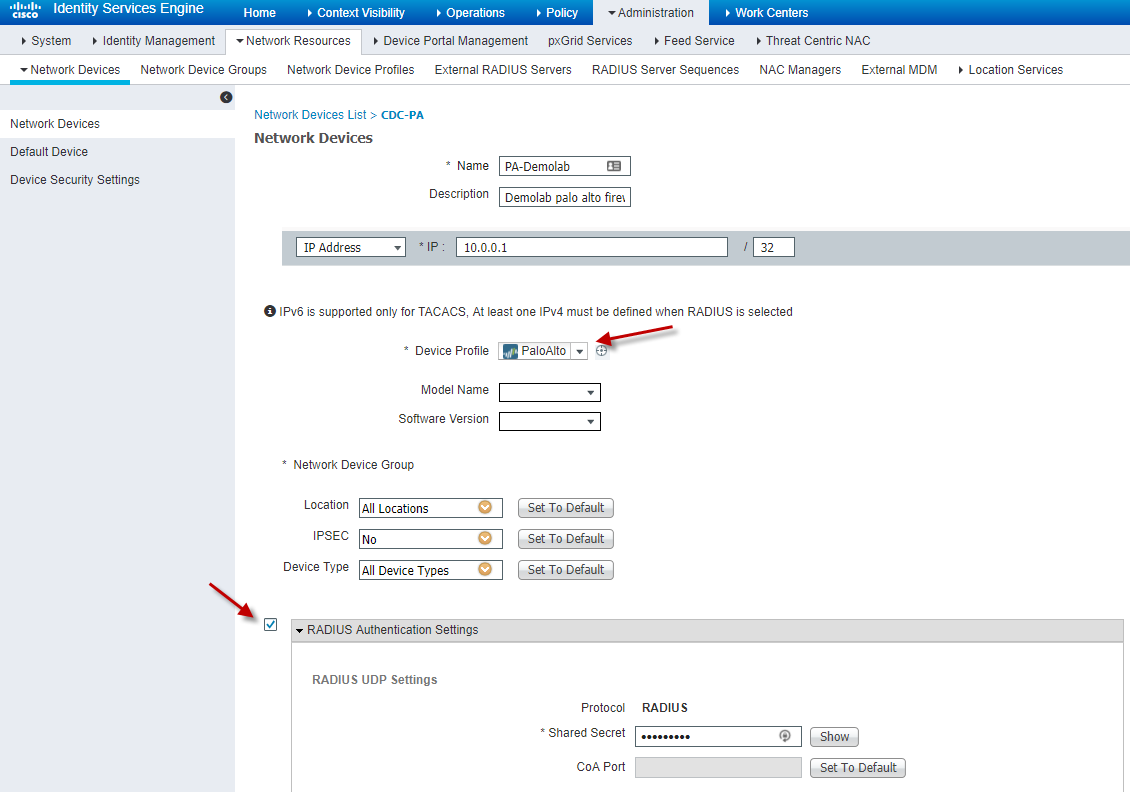Open Network Resources submenu
This screenshot has height=792, width=1130.
pyautogui.click(x=293, y=41)
